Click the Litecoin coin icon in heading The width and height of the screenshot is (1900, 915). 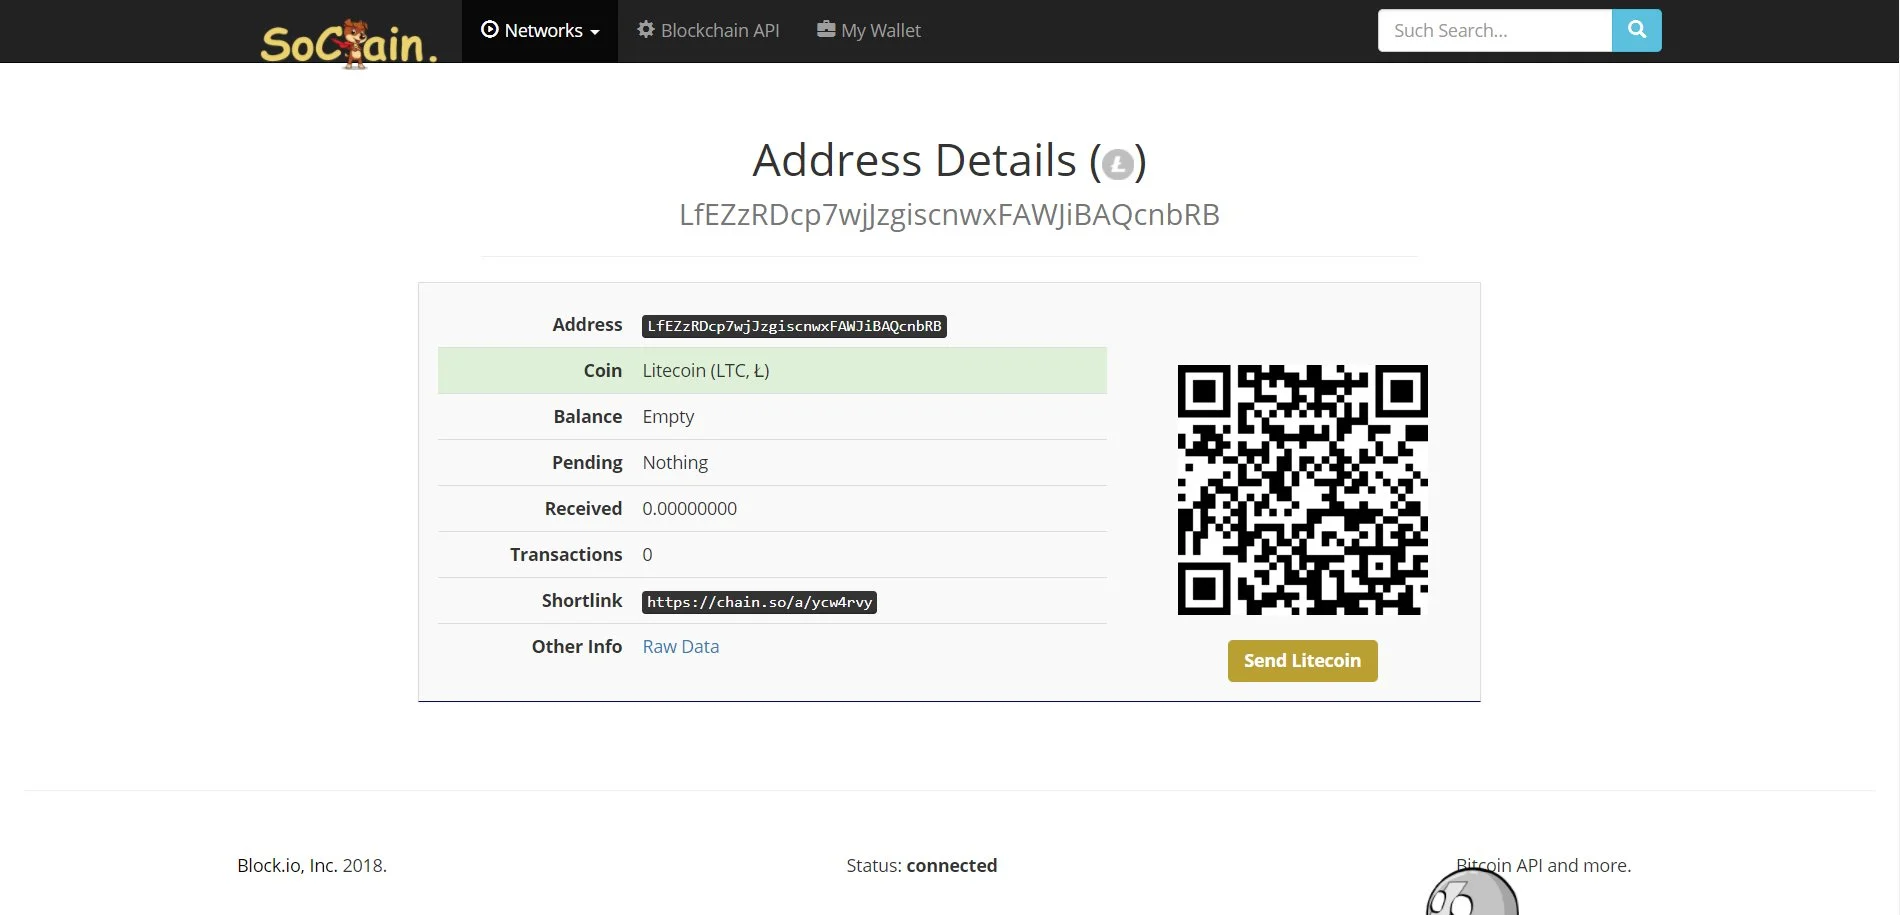(x=1118, y=163)
